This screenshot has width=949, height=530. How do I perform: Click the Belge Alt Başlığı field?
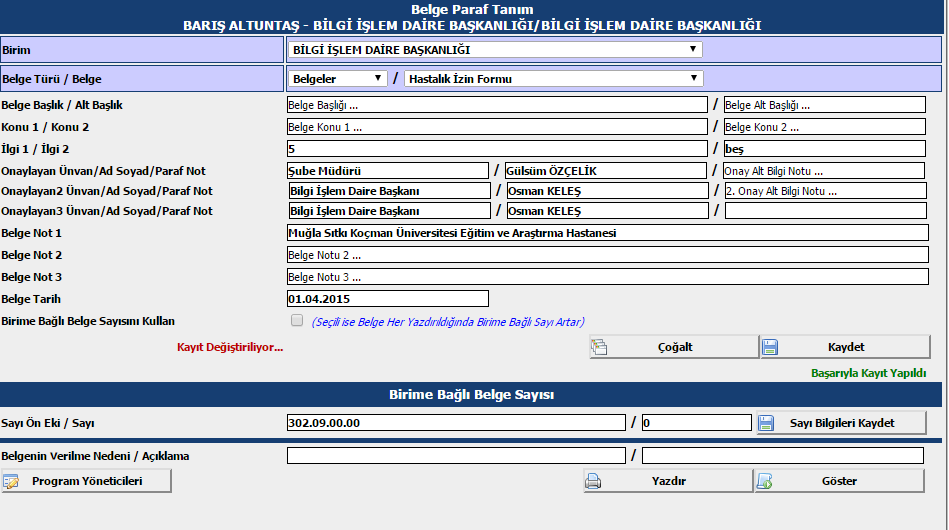pos(824,104)
